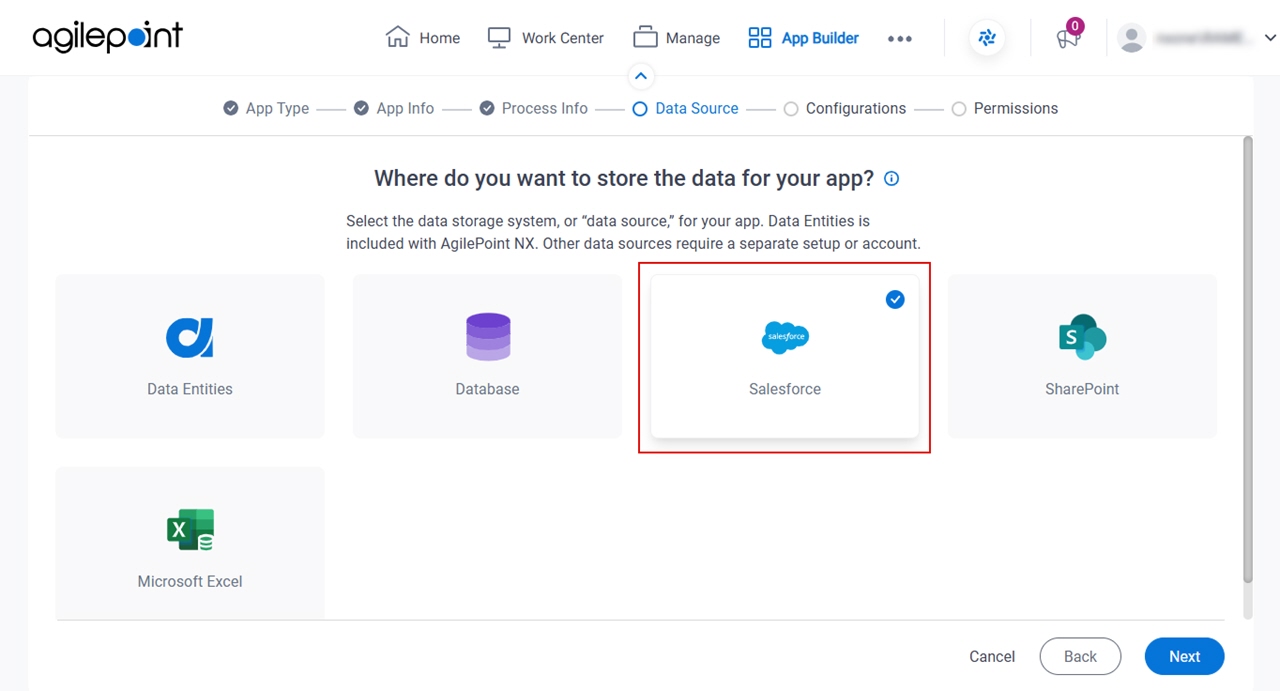Image resolution: width=1280 pixels, height=691 pixels.
Task: Click the user avatar icon
Action: [x=1131, y=38]
